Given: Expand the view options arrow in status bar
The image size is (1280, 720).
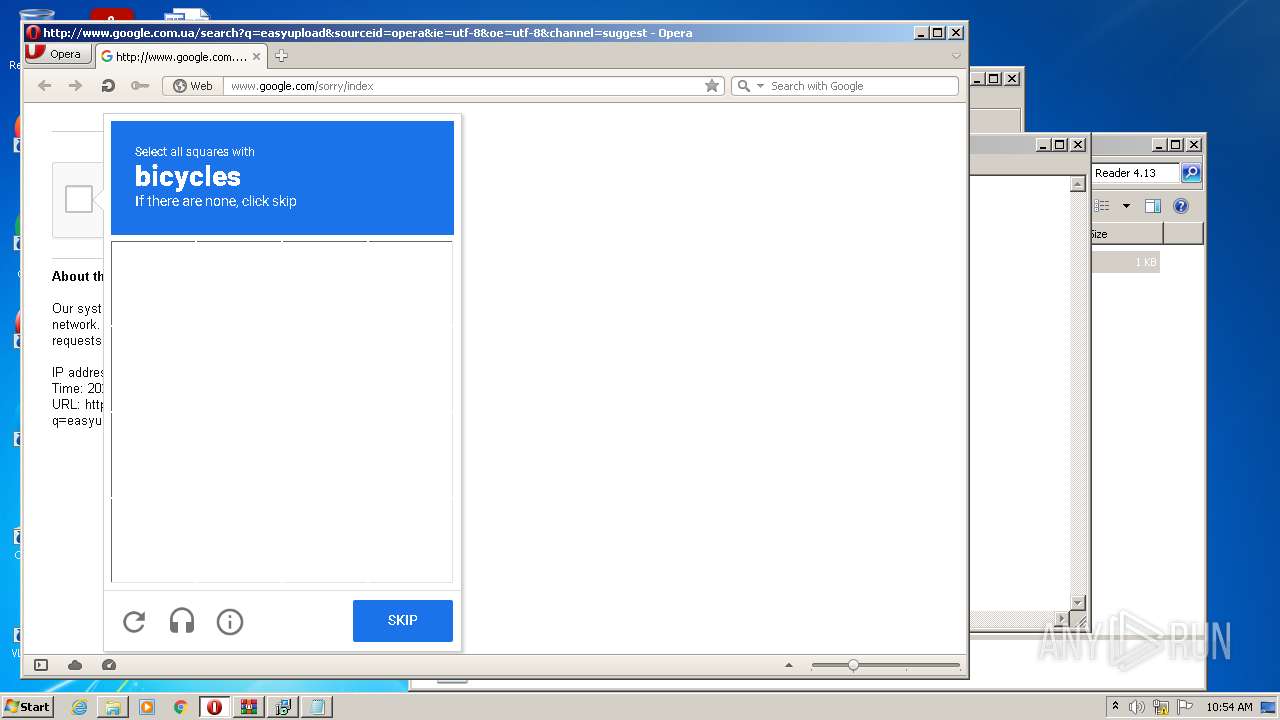Looking at the screenshot, I should point(789,665).
